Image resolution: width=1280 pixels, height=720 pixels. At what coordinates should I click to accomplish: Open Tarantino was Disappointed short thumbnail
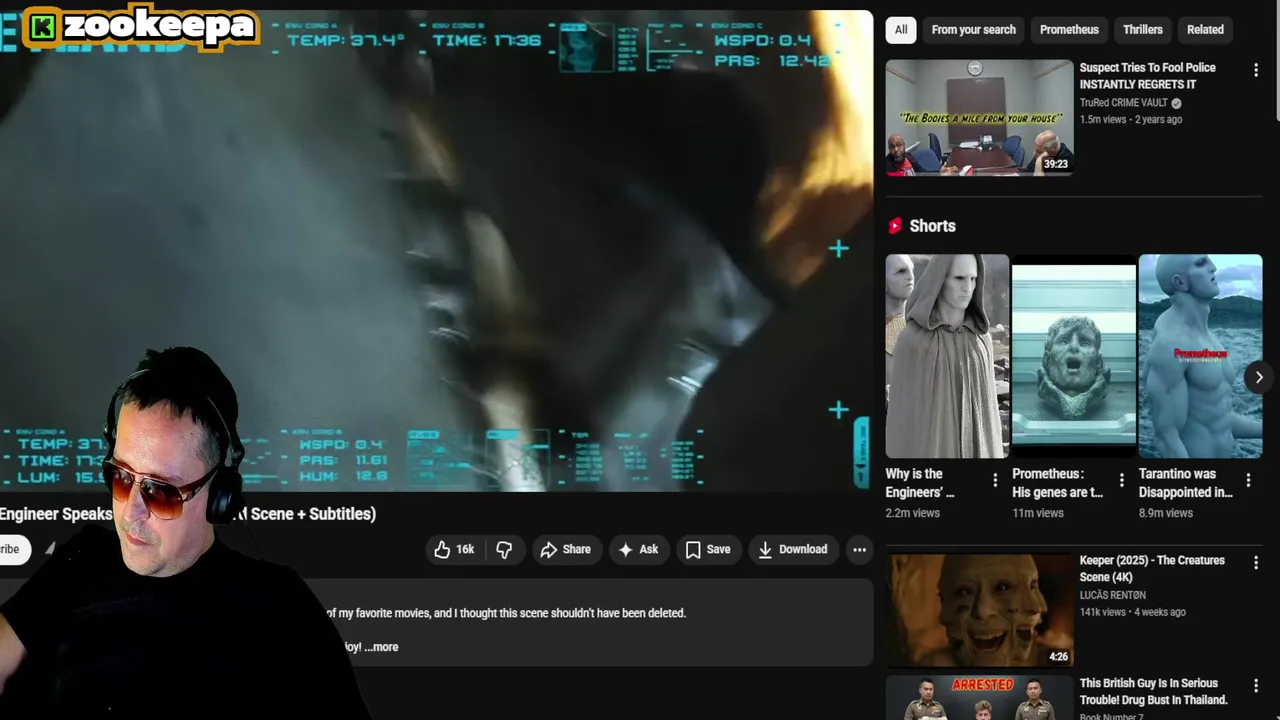1200,356
